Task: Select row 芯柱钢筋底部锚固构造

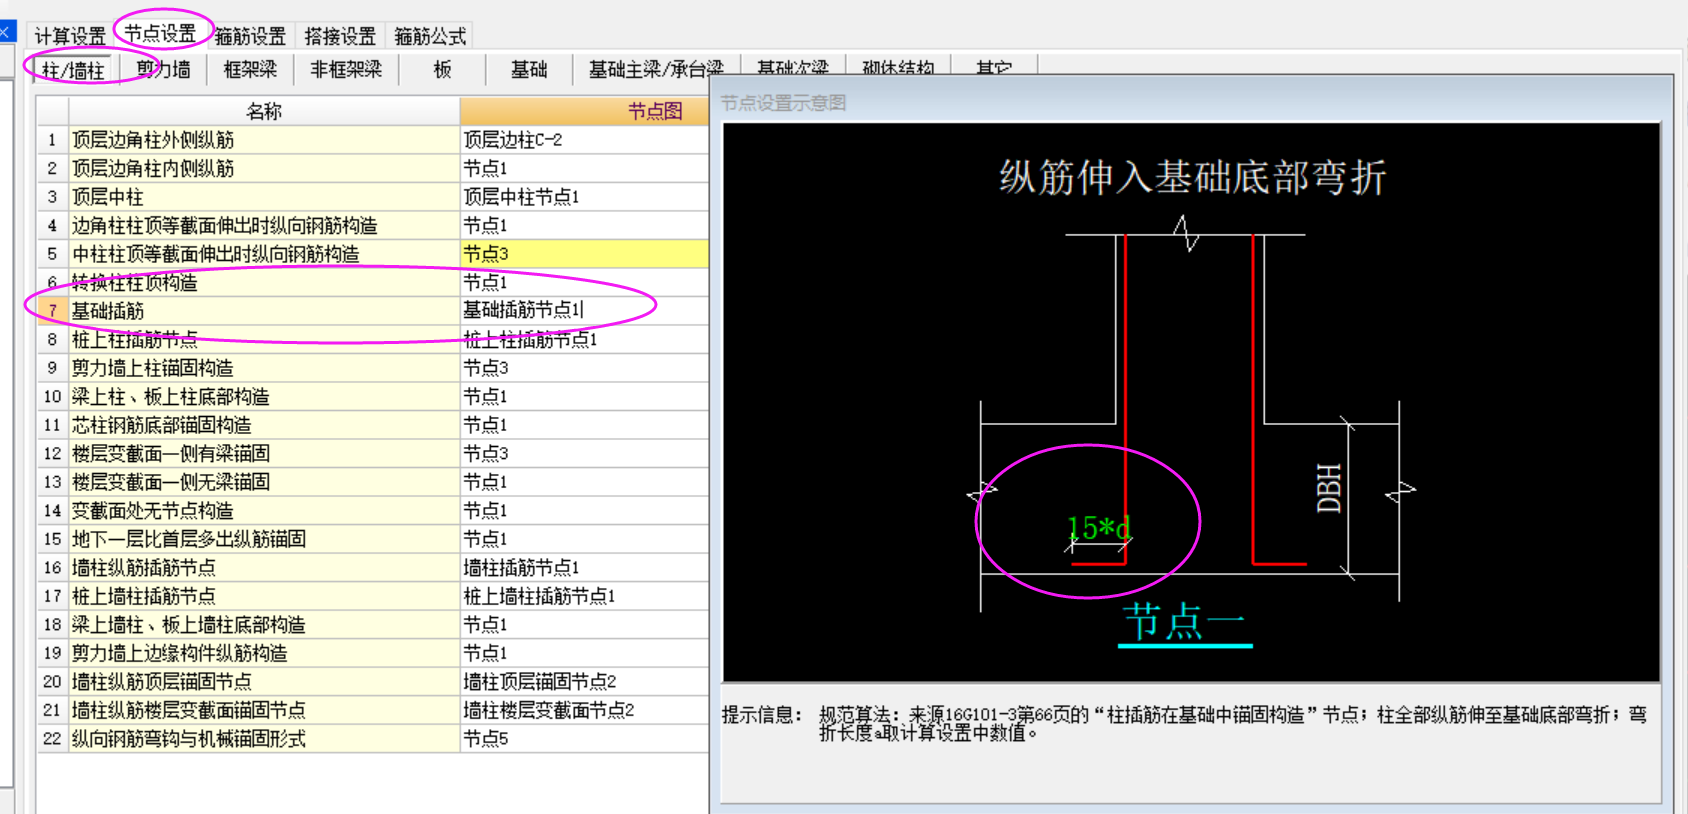Action: click(264, 425)
